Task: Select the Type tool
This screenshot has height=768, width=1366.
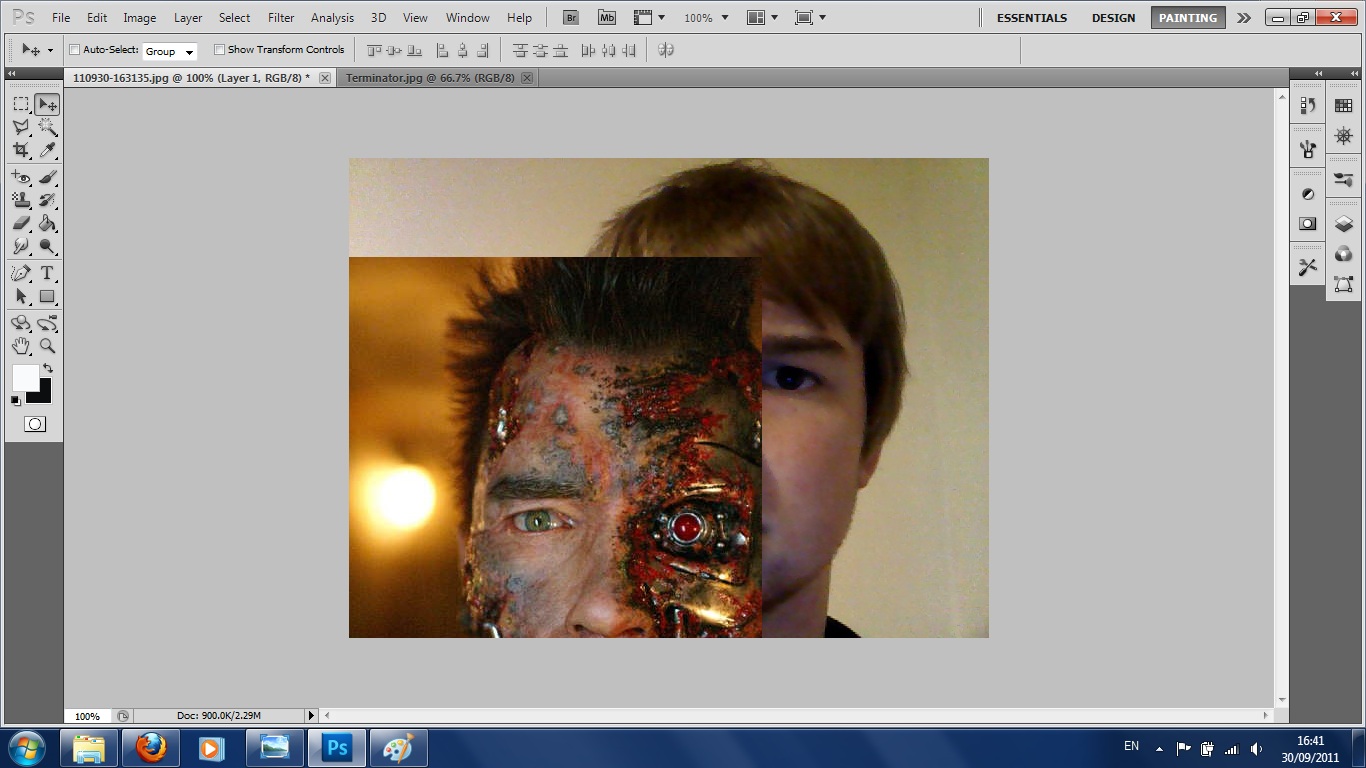Action: (x=47, y=273)
